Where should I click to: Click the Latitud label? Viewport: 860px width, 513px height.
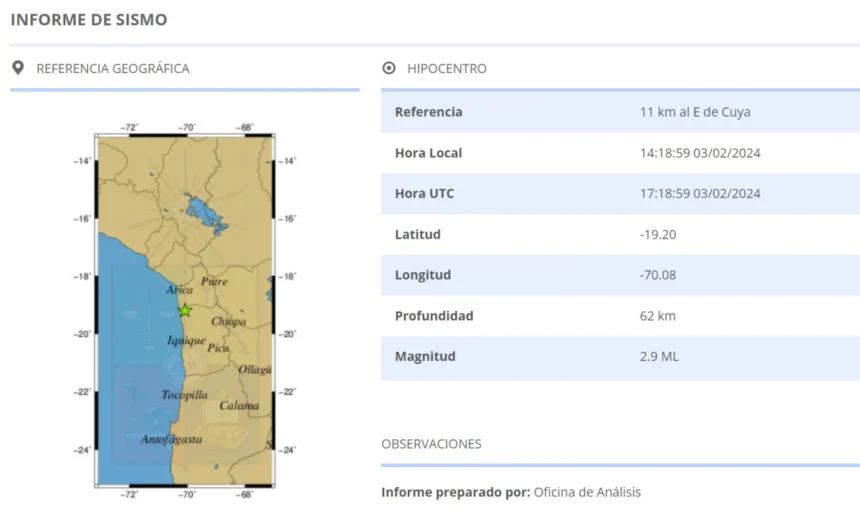click(418, 234)
